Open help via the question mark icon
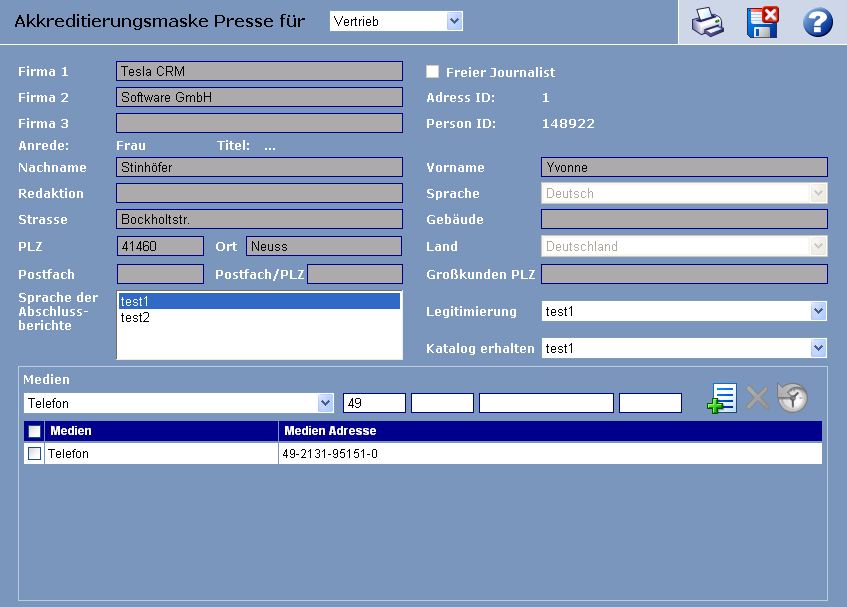This screenshot has width=847, height=607. pos(817,22)
